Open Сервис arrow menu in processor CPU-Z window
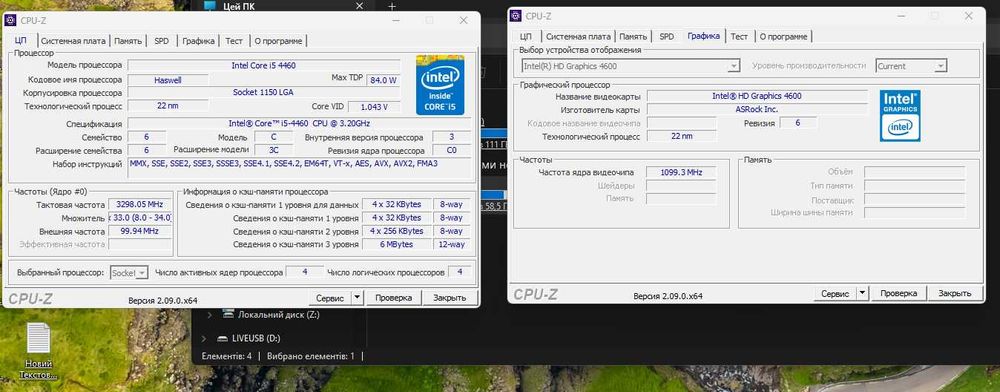This screenshot has height=392, width=1000. (x=357, y=298)
